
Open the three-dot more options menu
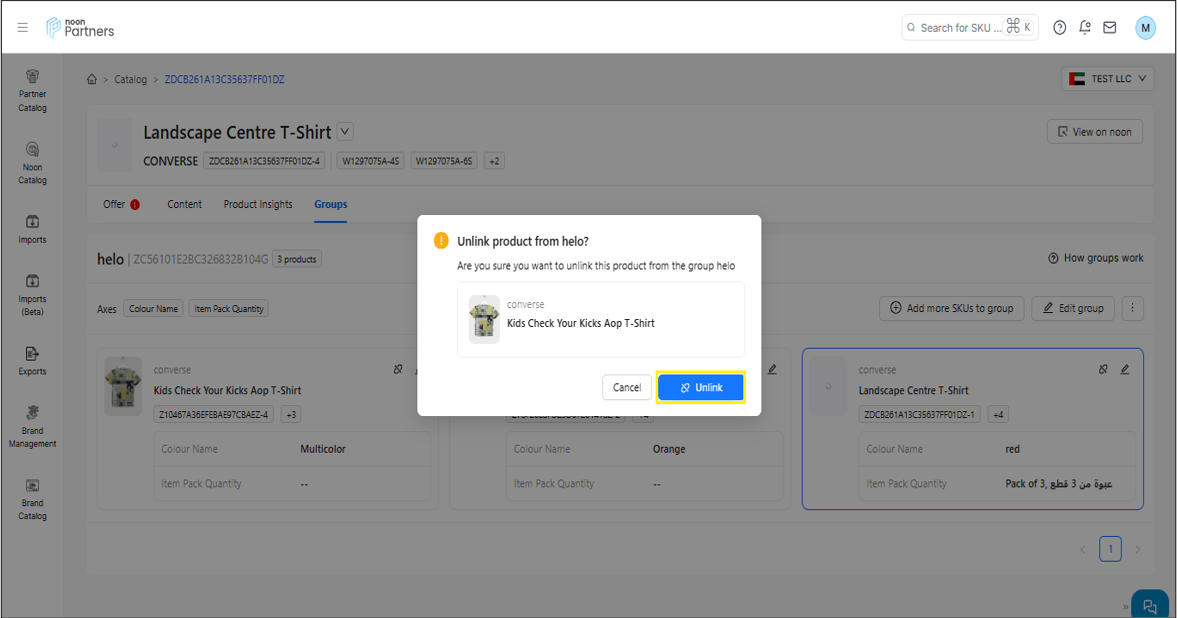tap(1132, 308)
